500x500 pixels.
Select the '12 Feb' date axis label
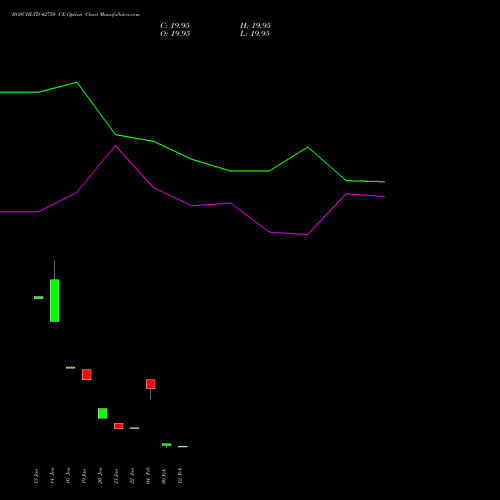click(x=180, y=475)
